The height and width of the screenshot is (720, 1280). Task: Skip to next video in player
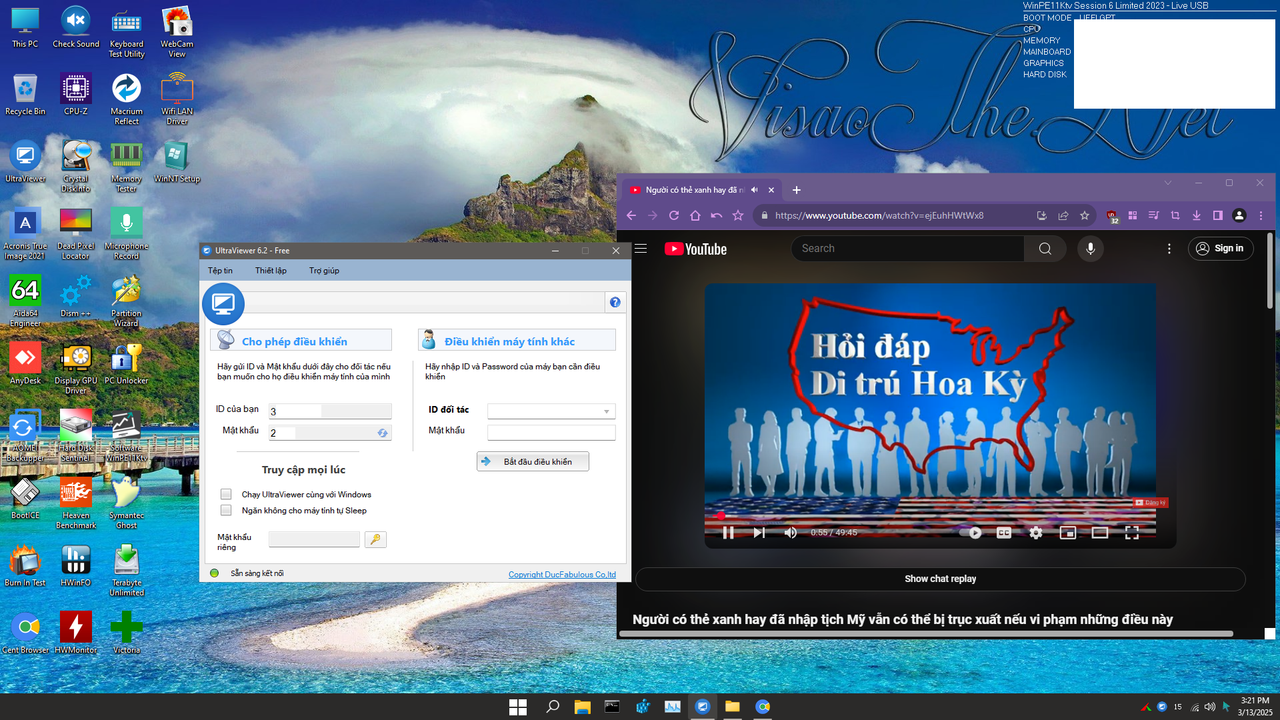click(759, 533)
